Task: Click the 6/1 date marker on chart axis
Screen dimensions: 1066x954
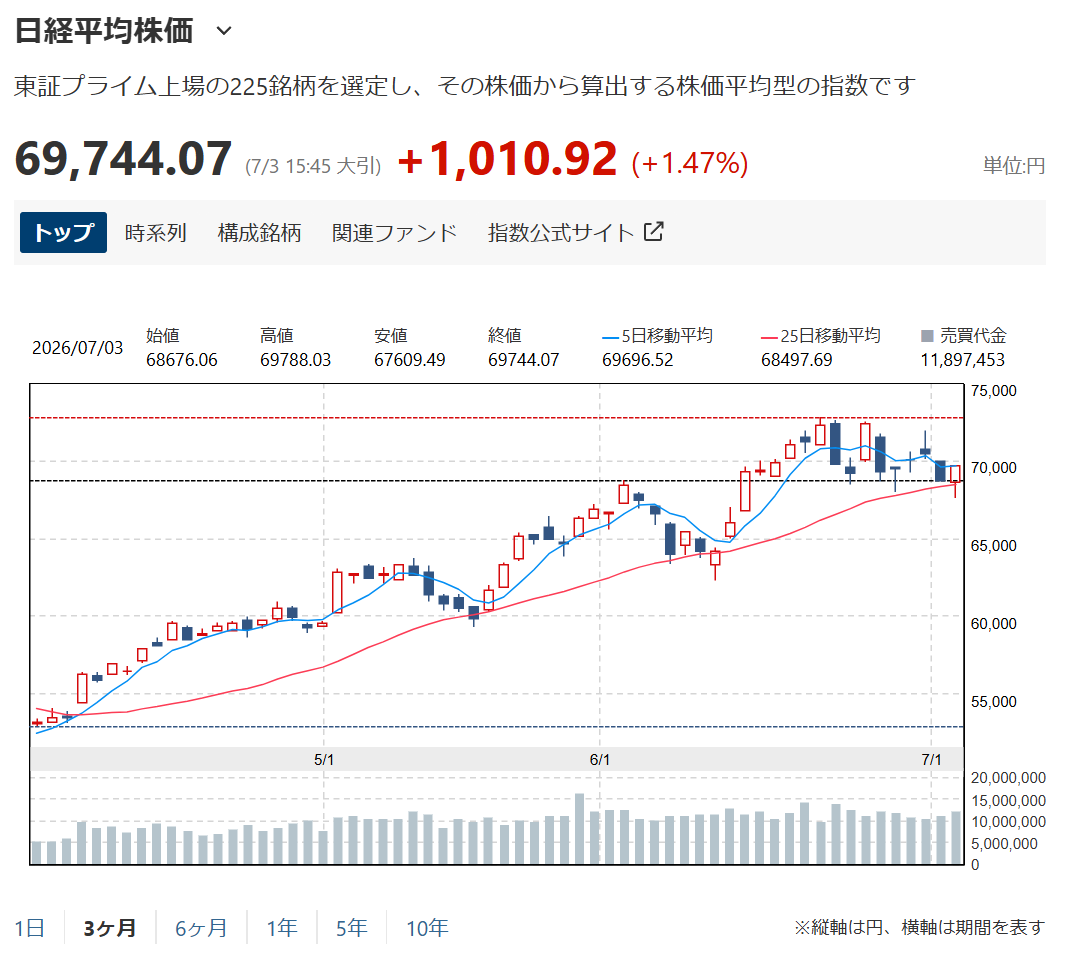Action: coord(600,760)
